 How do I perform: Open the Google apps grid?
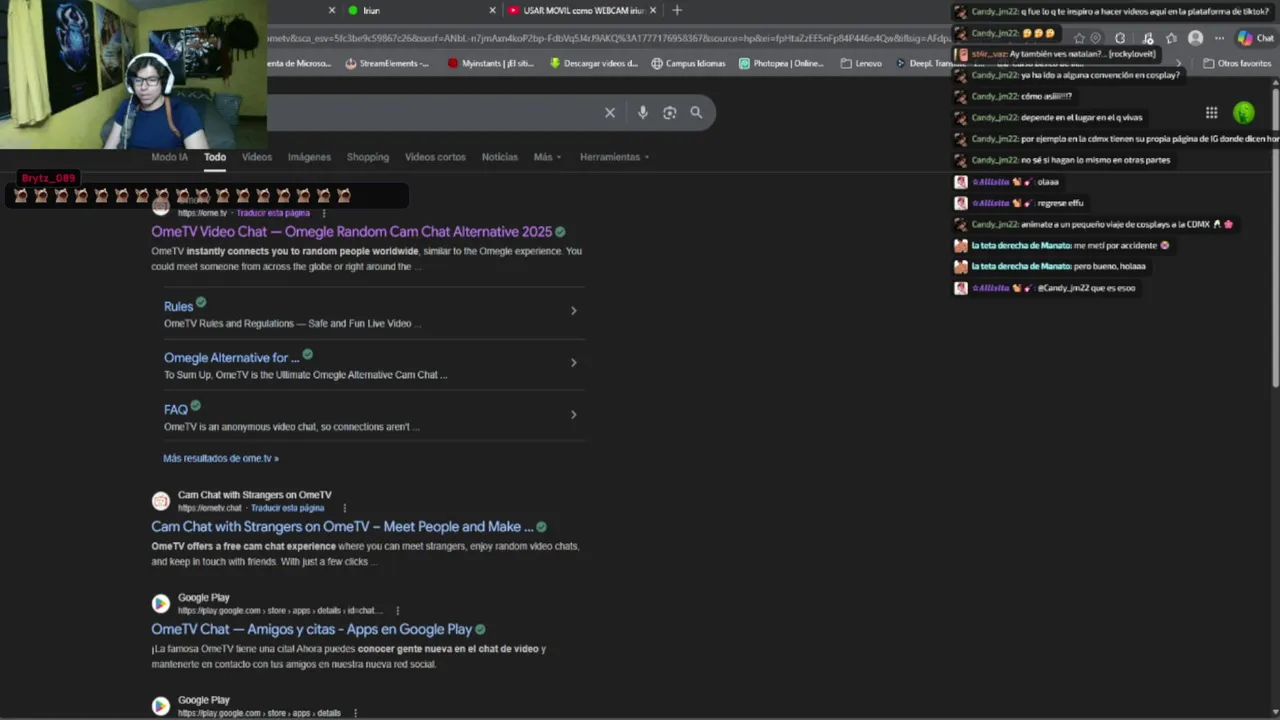(1211, 113)
